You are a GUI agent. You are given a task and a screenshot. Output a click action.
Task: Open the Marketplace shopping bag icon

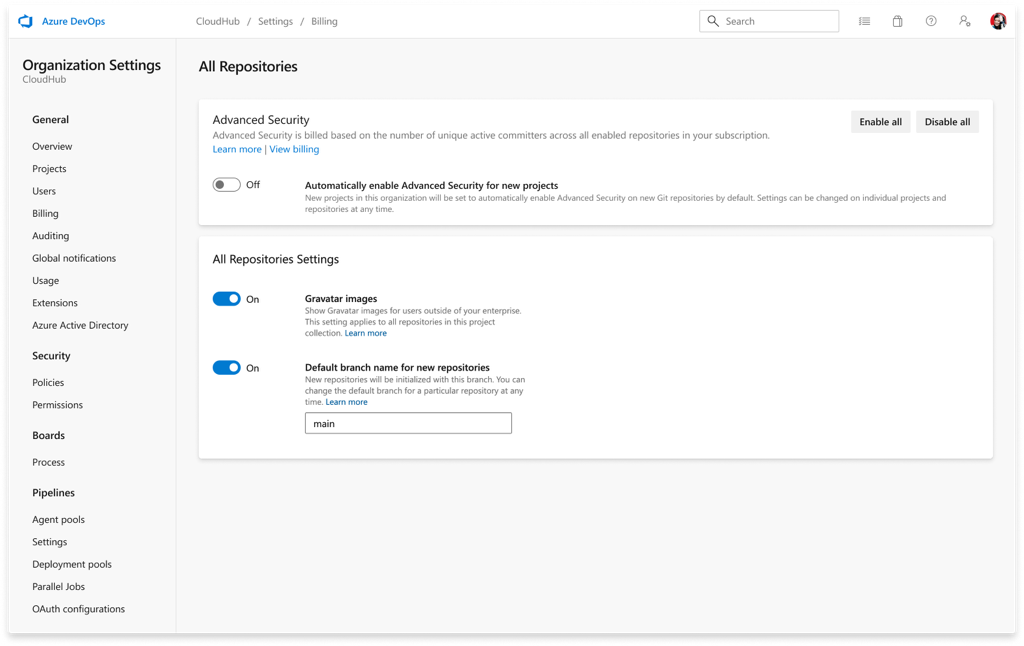(897, 20)
